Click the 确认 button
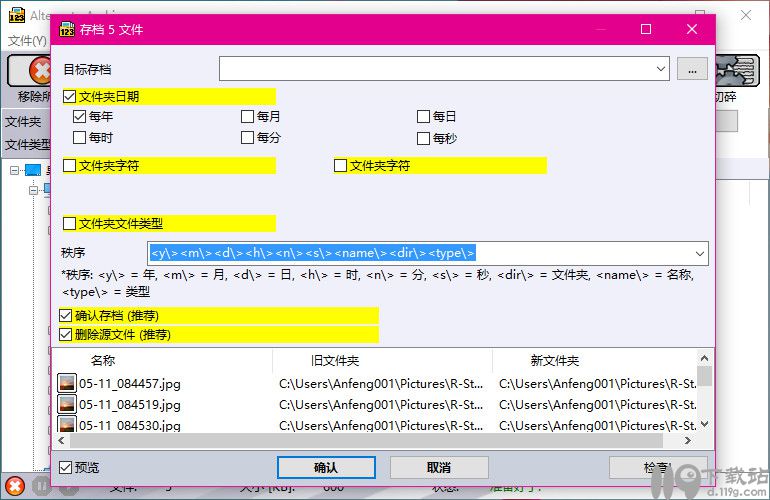The width and height of the screenshot is (770, 500). click(x=326, y=467)
